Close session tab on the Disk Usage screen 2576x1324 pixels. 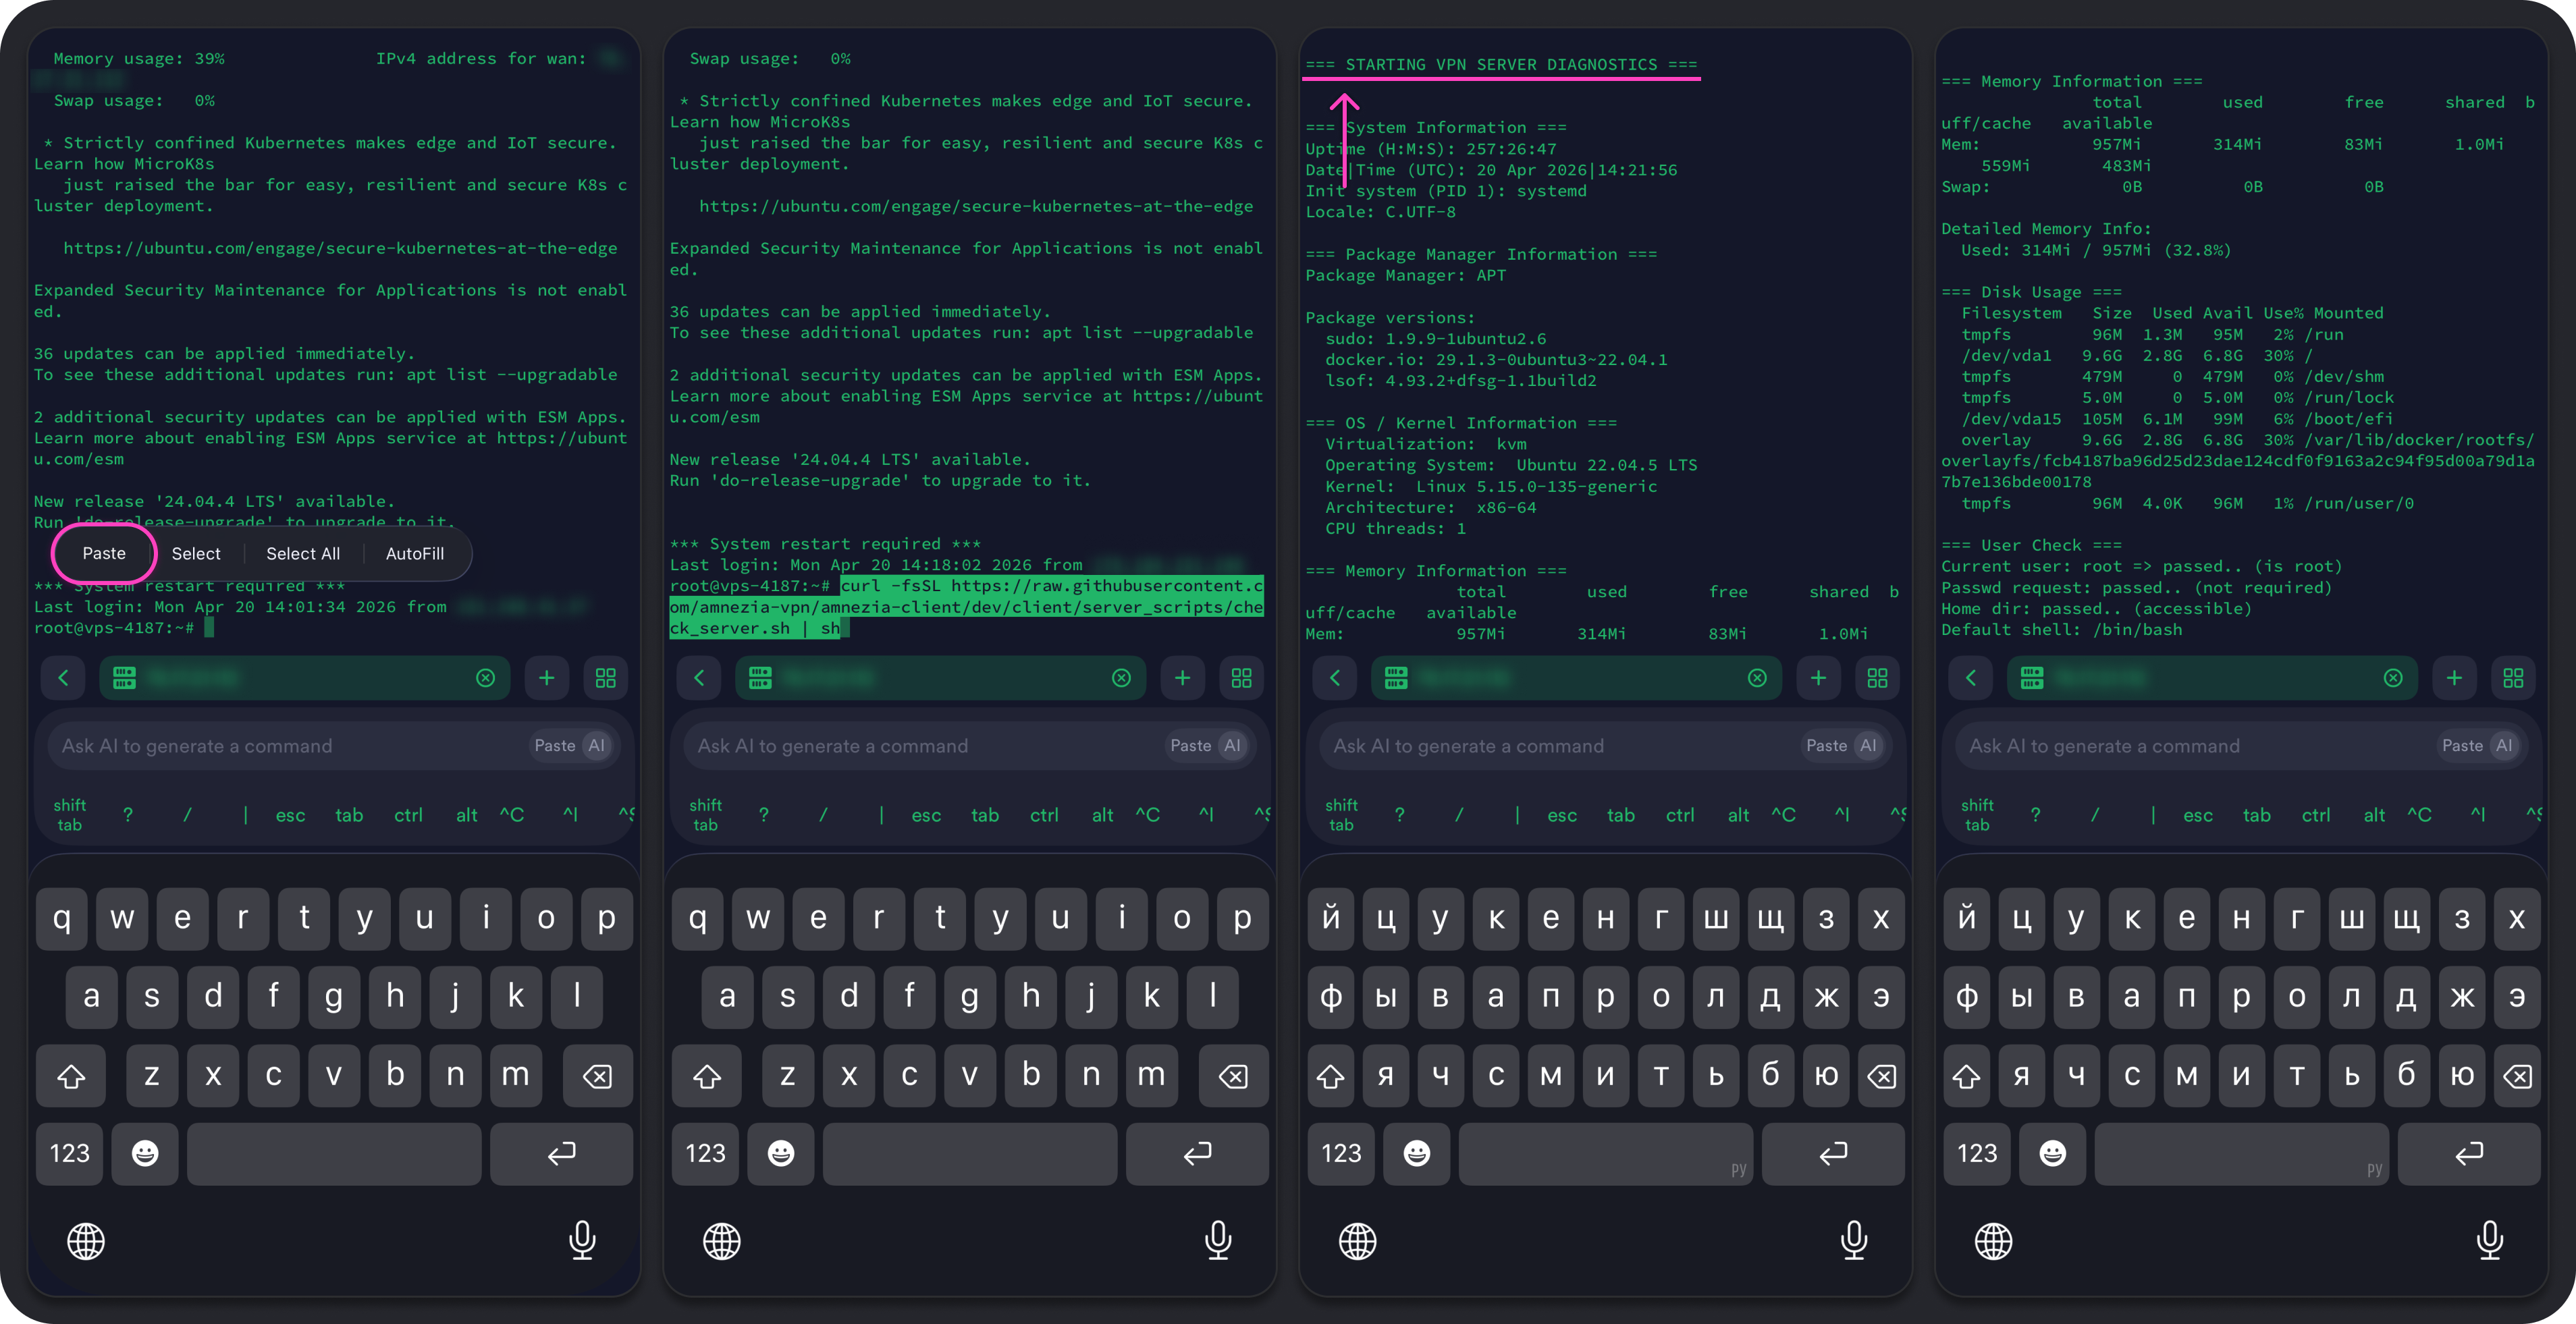pyautogui.click(x=2393, y=678)
